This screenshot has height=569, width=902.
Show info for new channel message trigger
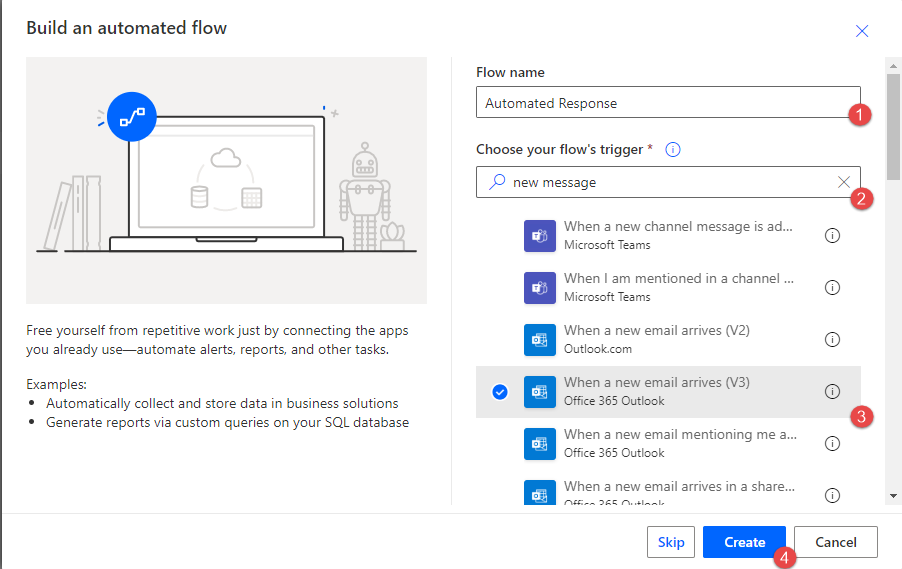832,235
